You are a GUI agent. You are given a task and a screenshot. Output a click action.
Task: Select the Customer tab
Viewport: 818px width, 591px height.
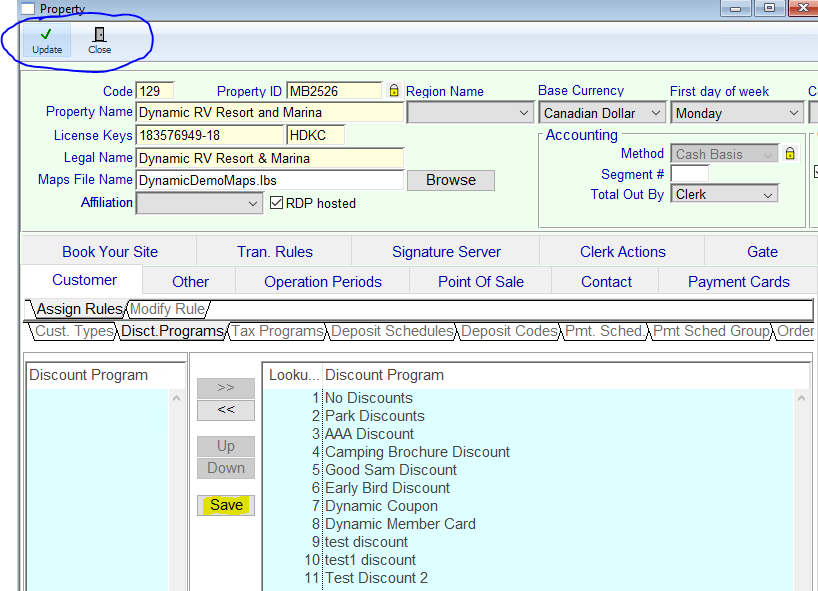(84, 280)
